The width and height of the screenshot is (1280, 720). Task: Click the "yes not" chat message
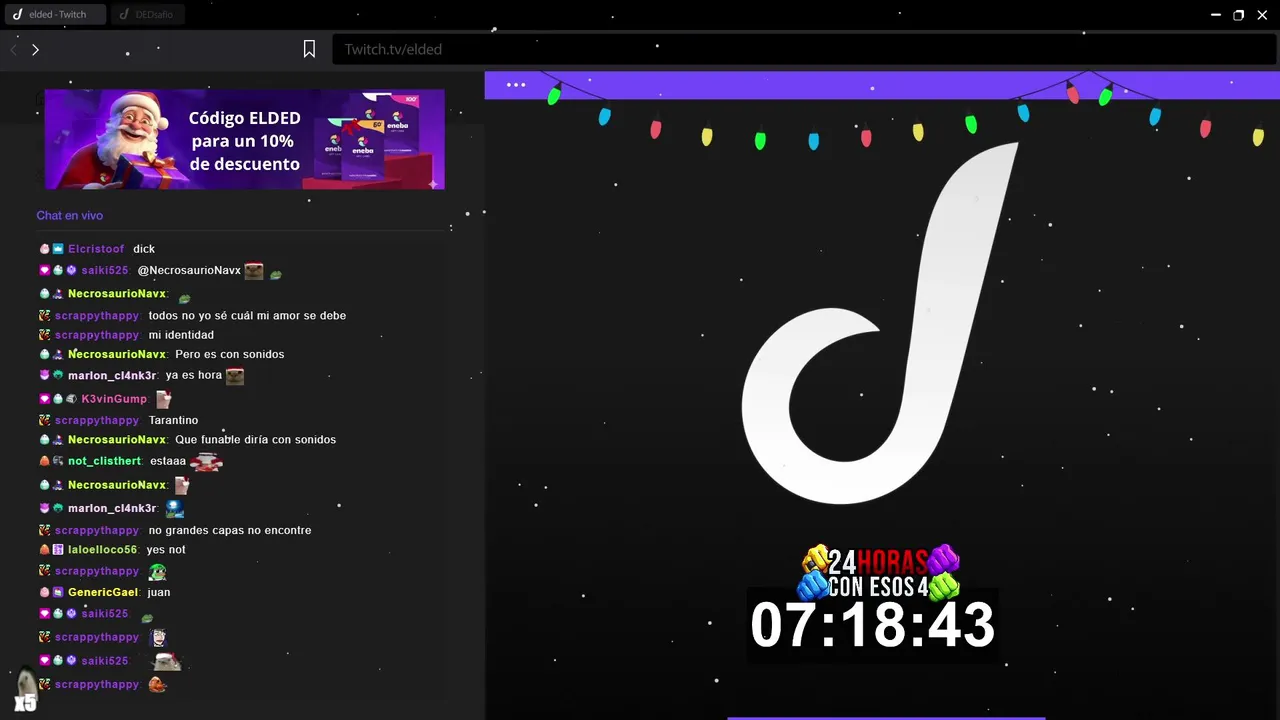pyautogui.click(x=166, y=550)
